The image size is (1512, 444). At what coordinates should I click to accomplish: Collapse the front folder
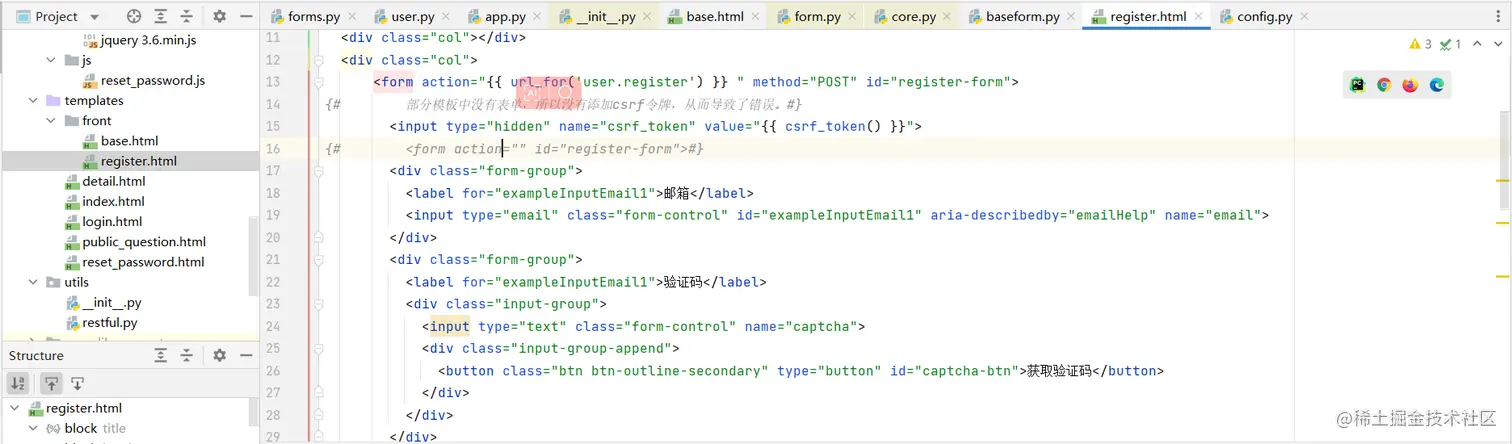51,121
